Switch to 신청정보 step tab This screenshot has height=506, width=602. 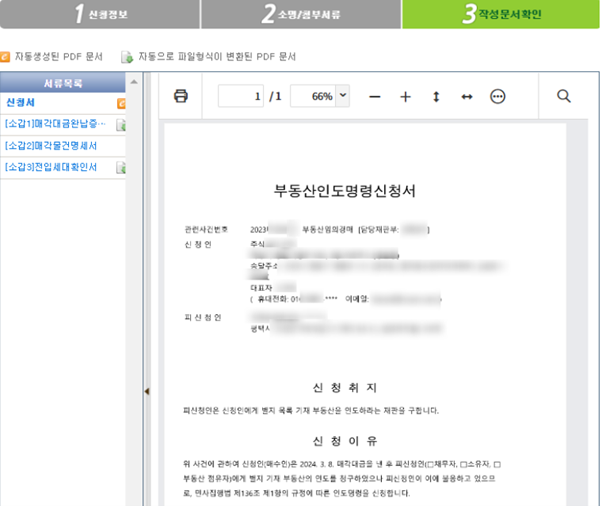[x=100, y=14]
